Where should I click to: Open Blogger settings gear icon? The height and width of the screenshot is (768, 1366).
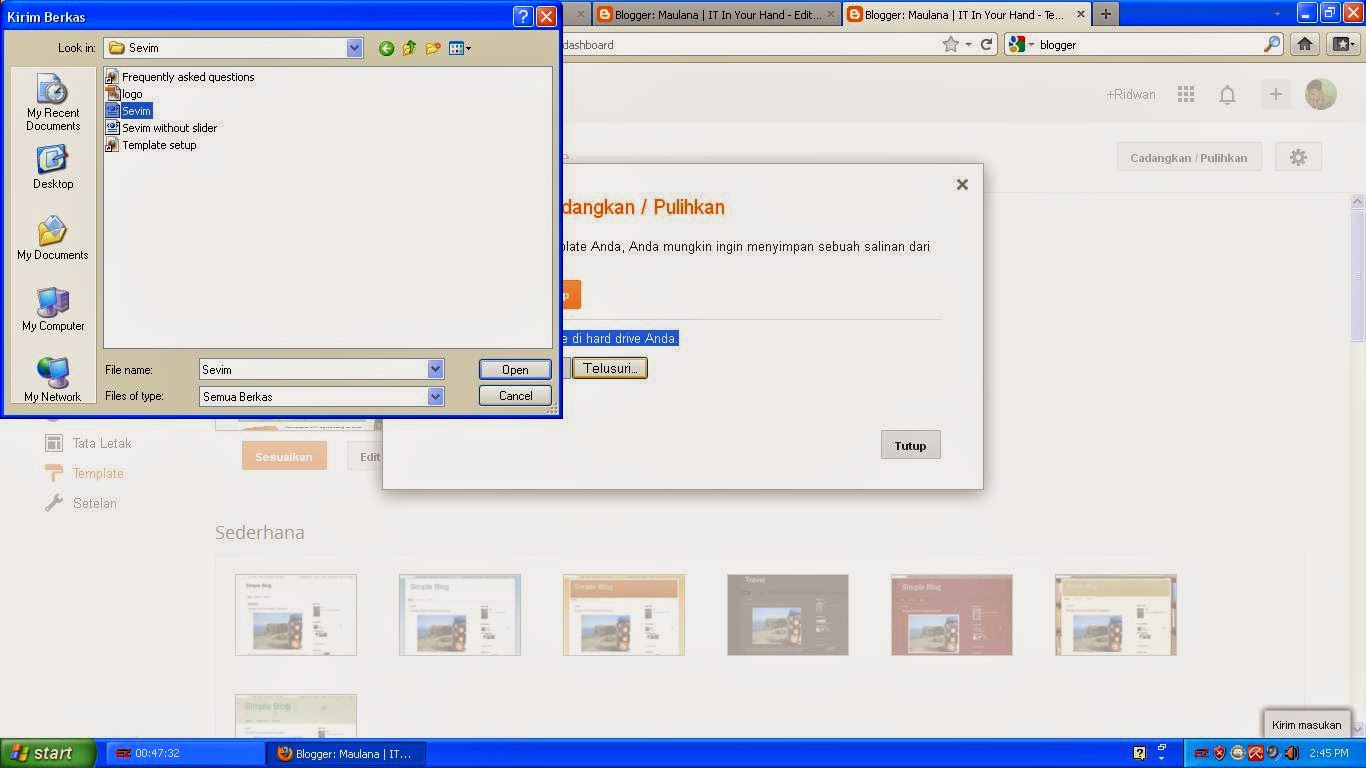coord(1298,157)
